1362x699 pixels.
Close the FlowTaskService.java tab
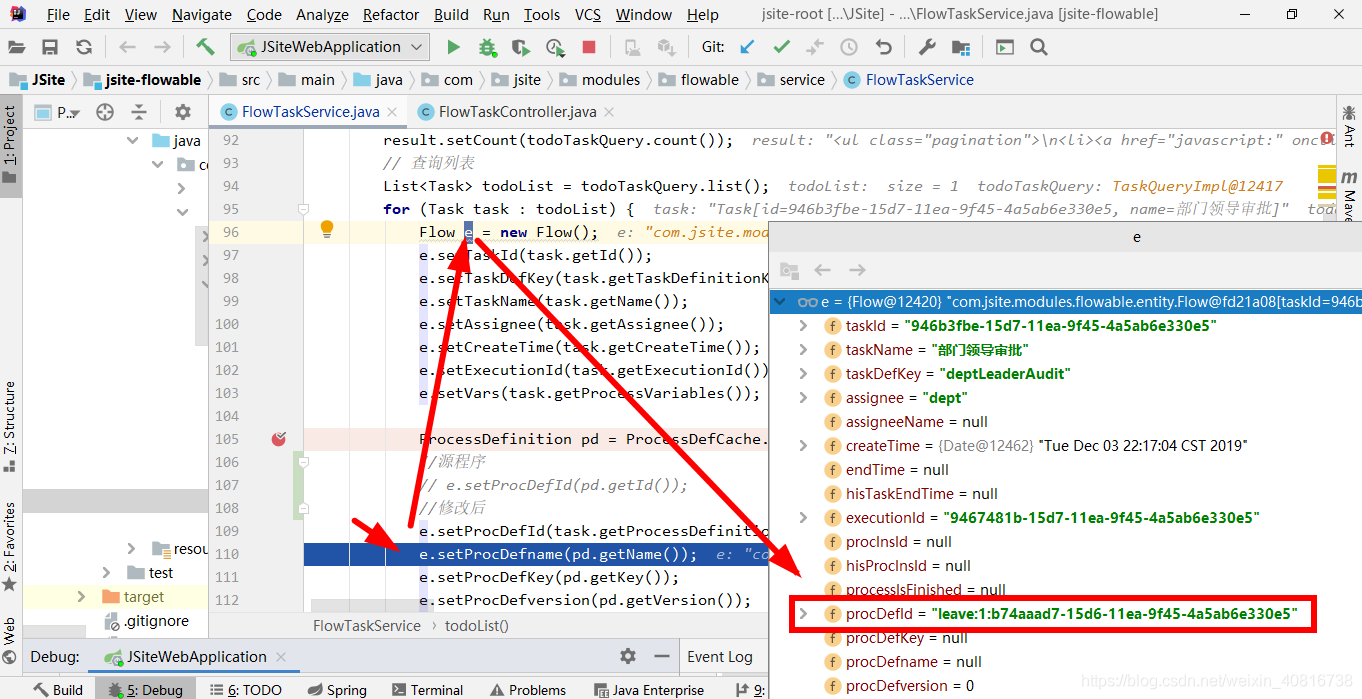(391, 112)
